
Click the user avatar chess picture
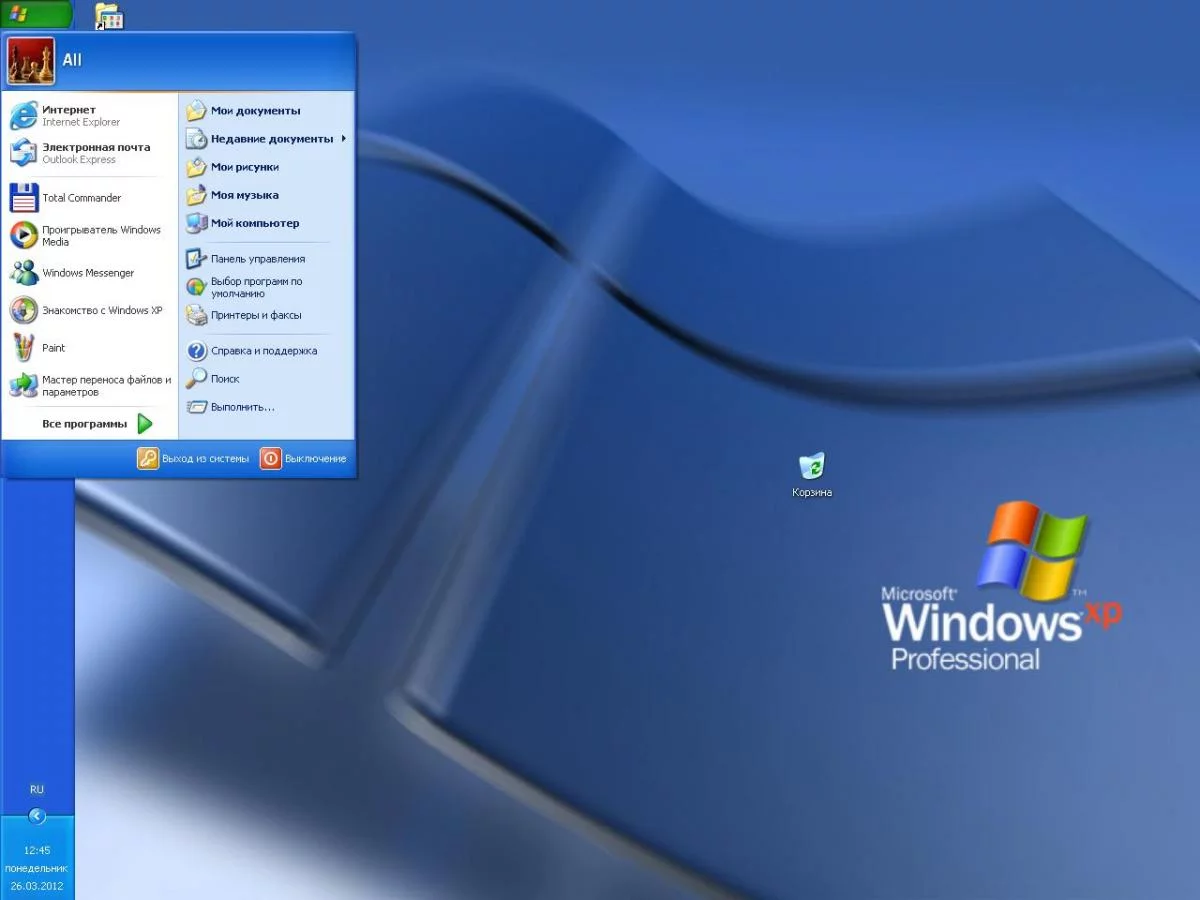point(31,61)
